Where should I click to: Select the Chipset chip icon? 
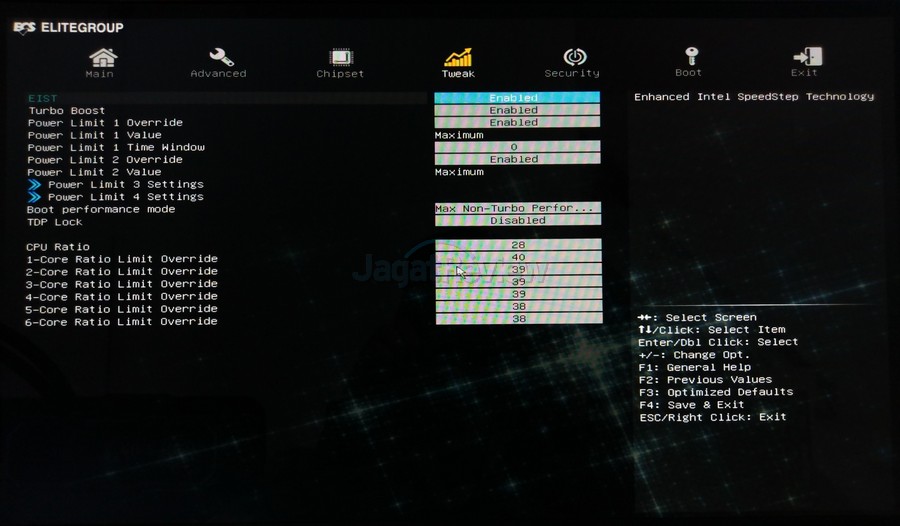340,56
